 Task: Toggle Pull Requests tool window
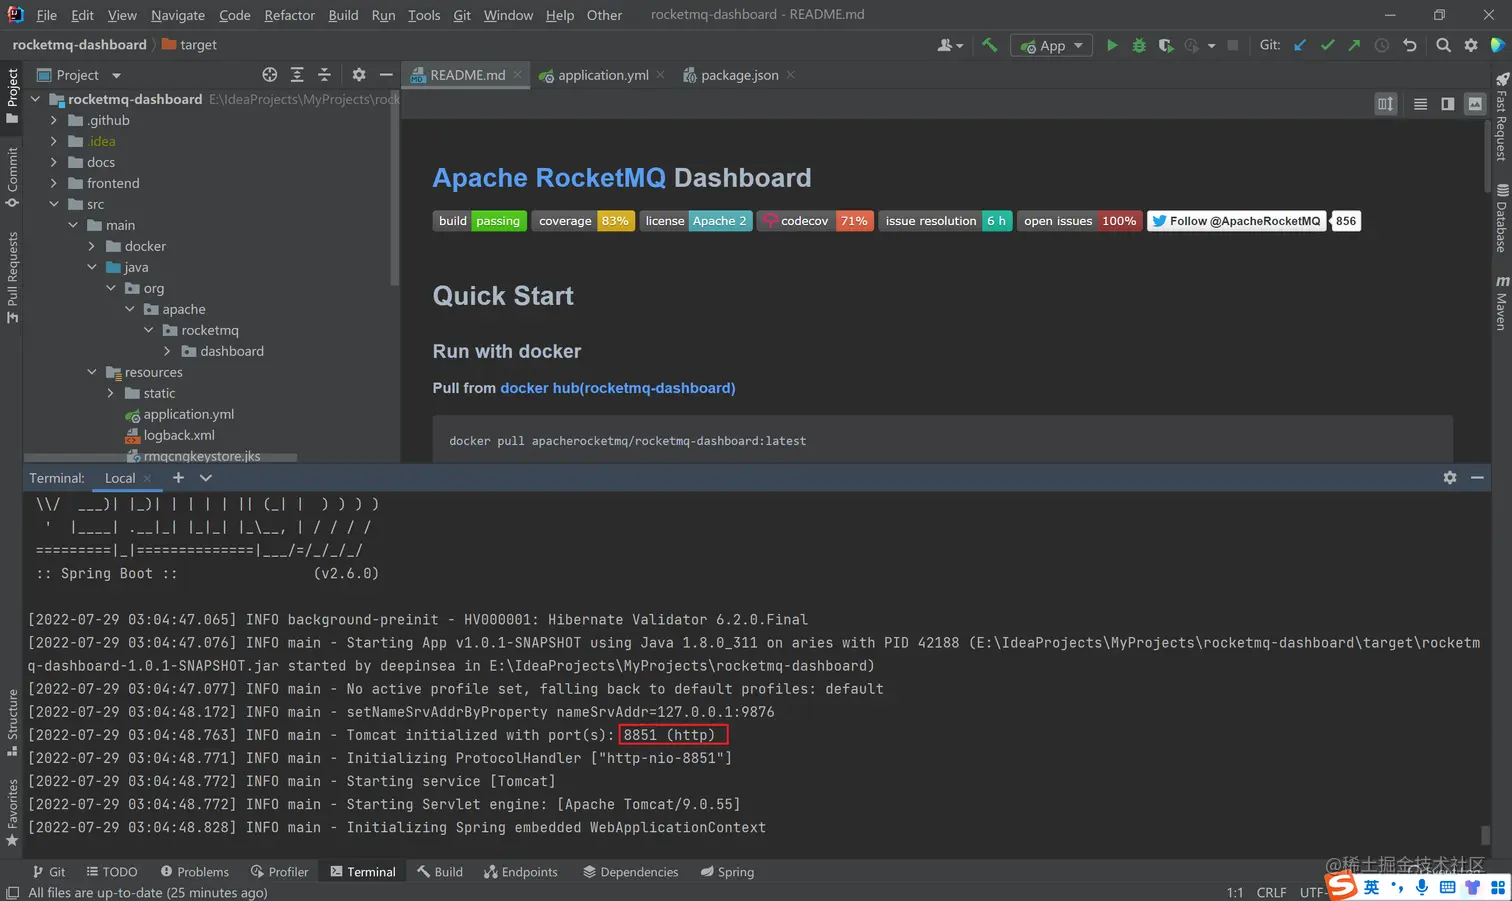(x=12, y=277)
